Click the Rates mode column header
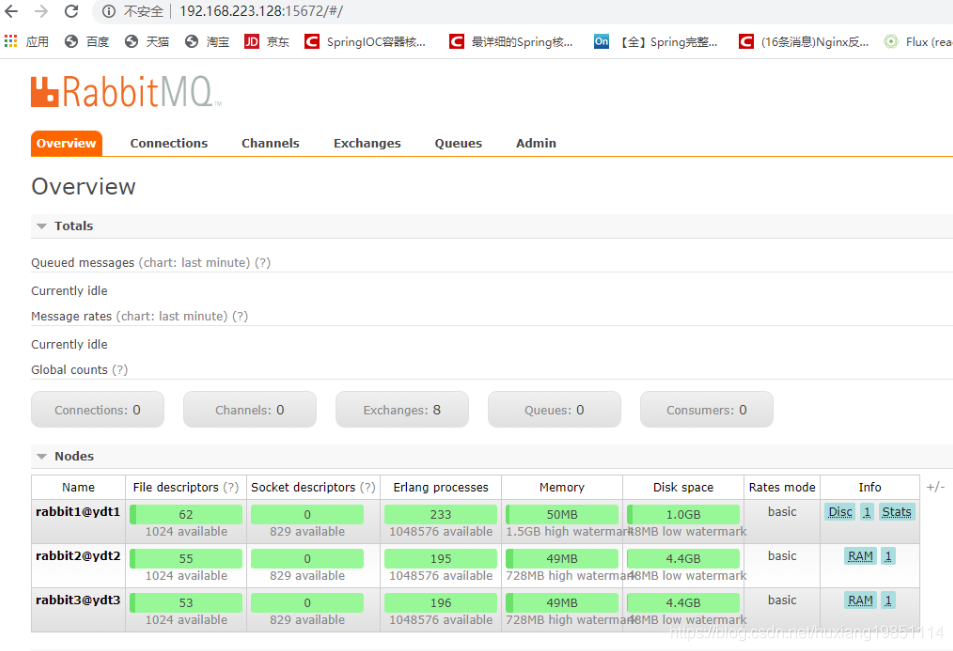This screenshot has width=953, height=651. [782, 487]
